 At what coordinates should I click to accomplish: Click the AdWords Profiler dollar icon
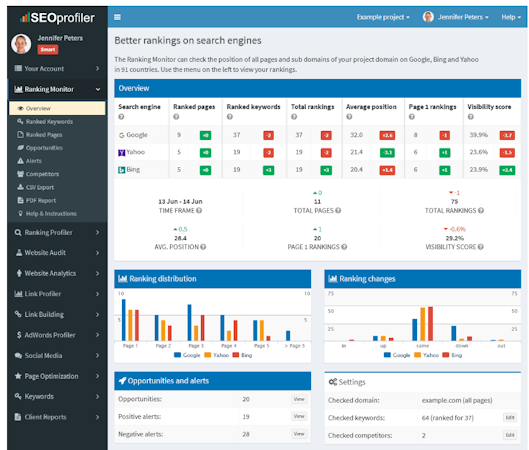19,335
